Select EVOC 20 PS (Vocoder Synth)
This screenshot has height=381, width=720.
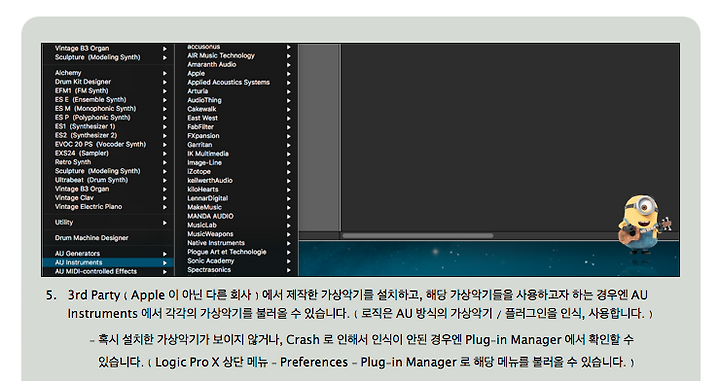(x=108, y=144)
